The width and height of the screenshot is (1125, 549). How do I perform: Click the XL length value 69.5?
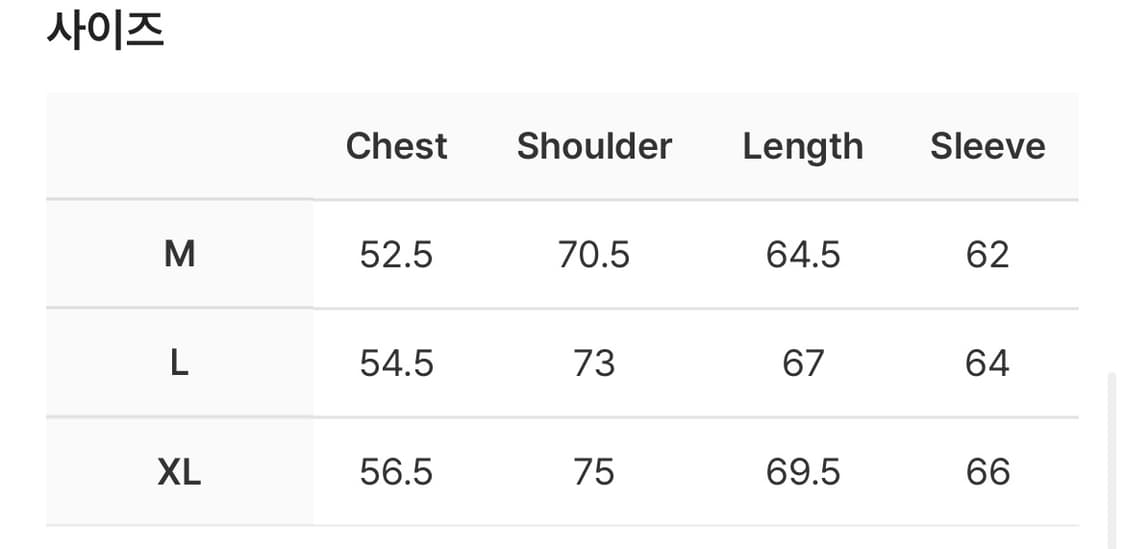click(x=802, y=472)
